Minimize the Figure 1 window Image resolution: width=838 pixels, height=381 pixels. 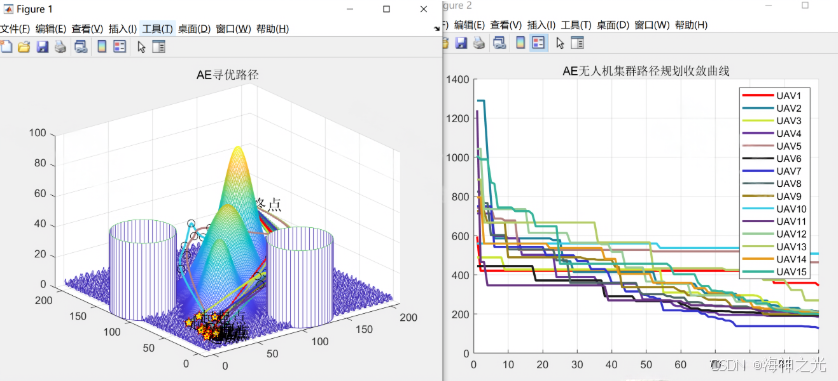[x=350, y=9]
